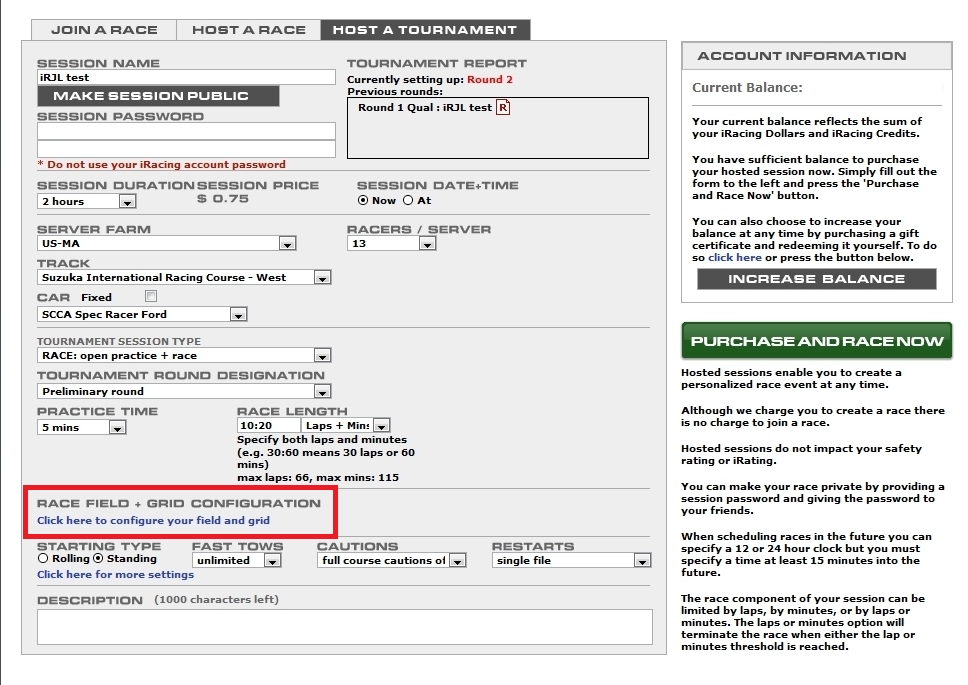Focus the second Session Password confirmation field
The image size is (968, 685).
(x=186, y=149)
